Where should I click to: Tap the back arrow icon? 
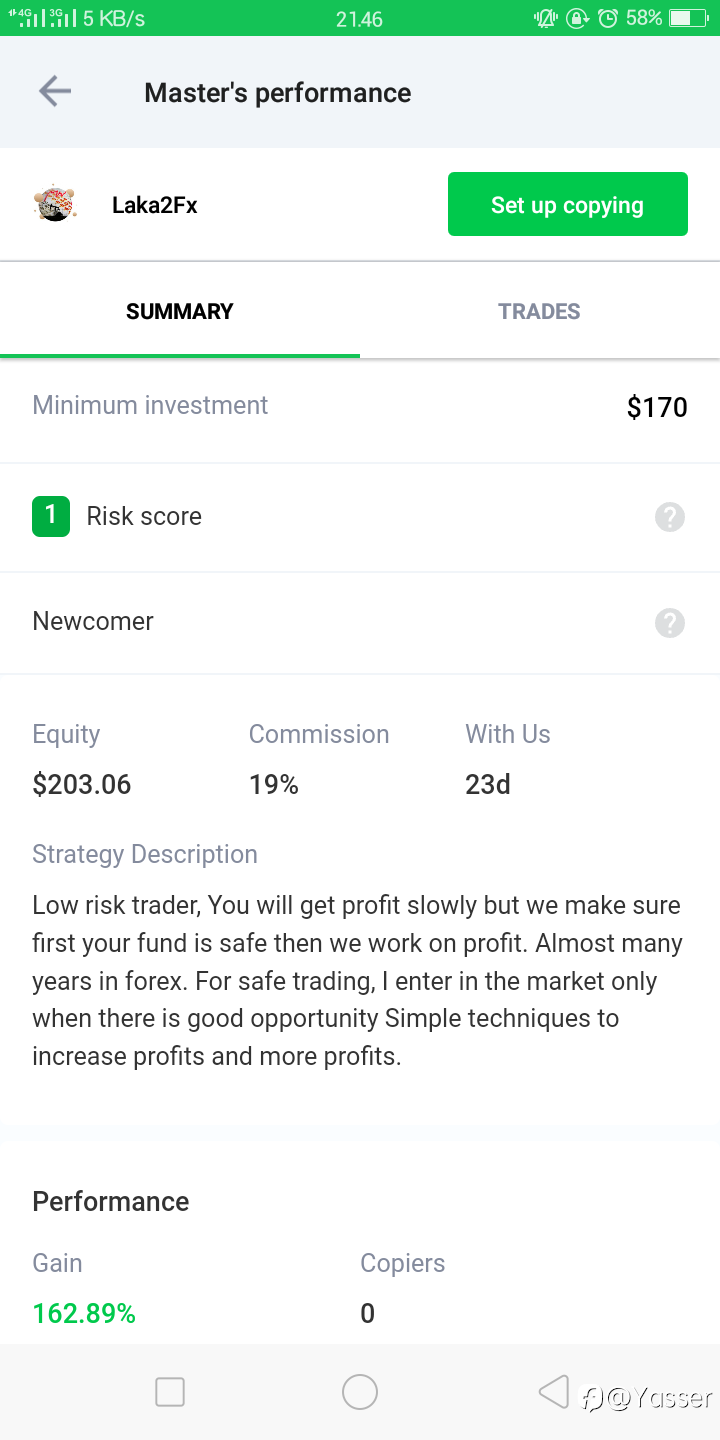(x=55, y=92)
